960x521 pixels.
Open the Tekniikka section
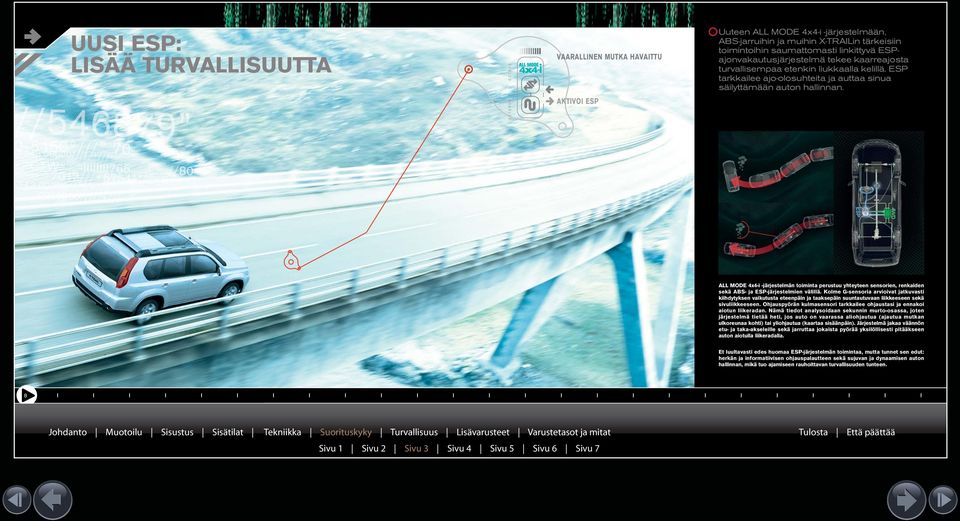coord(282,432)
